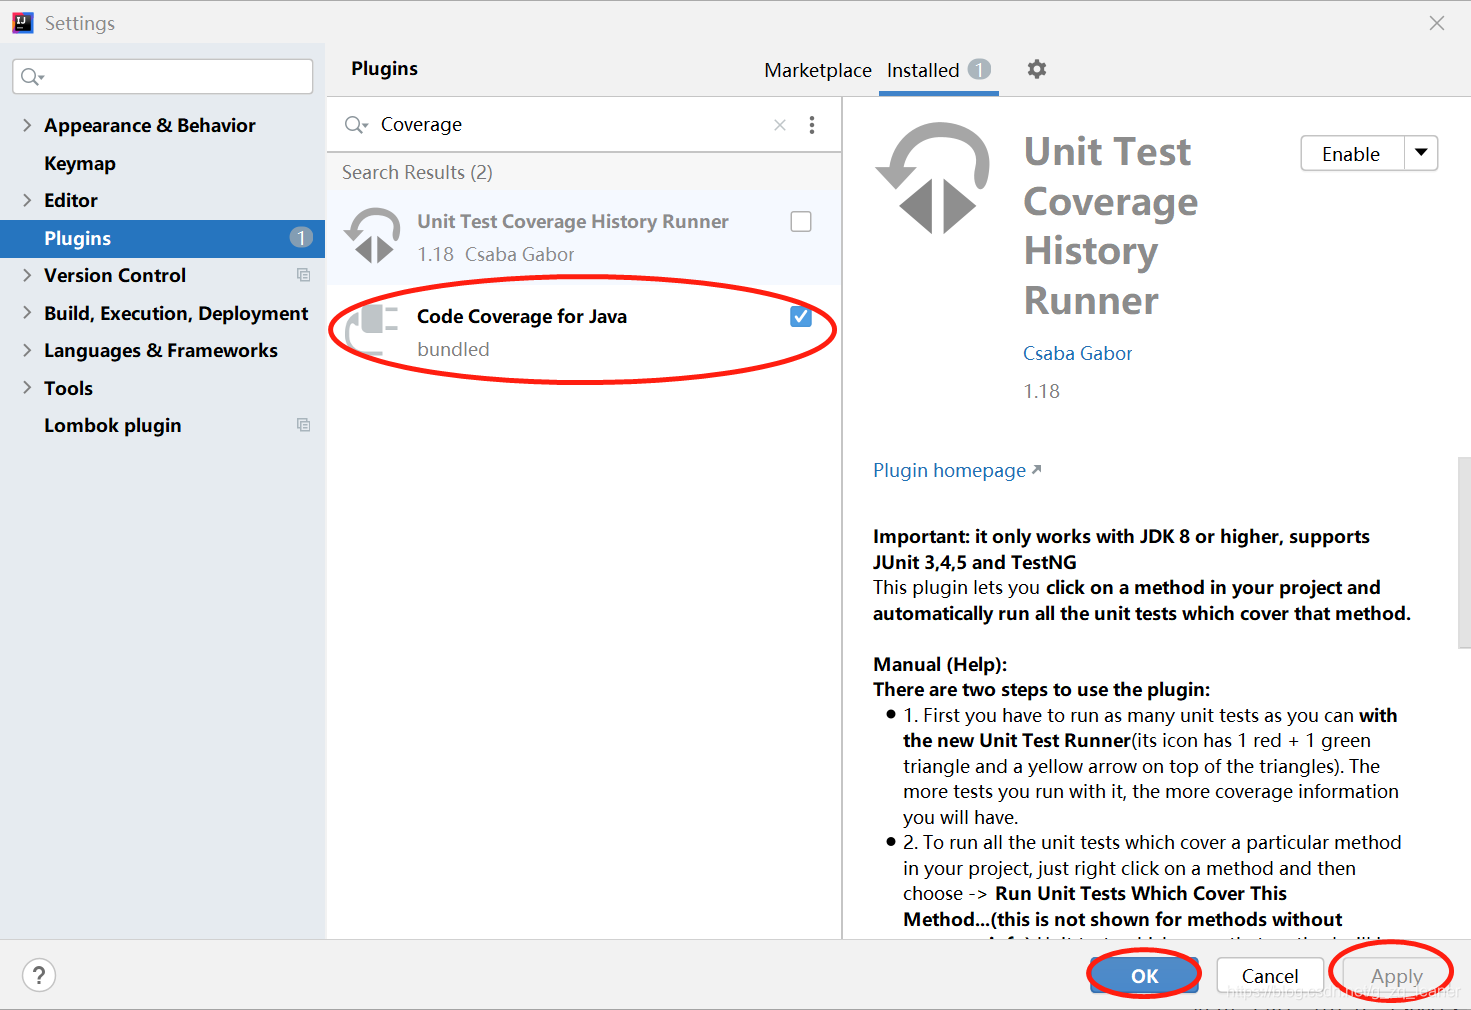
Task: Click Unit Test Coverage History Runner list icon
Action: [373, 236]
